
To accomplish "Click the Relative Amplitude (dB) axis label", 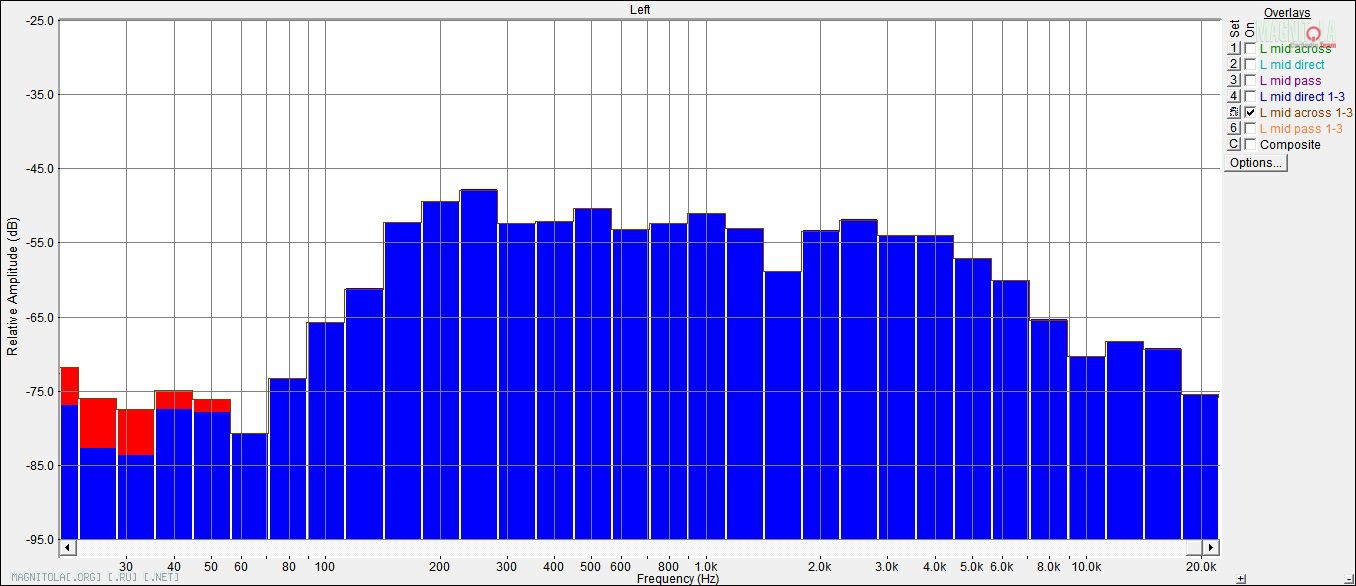I will click(13, 287).
